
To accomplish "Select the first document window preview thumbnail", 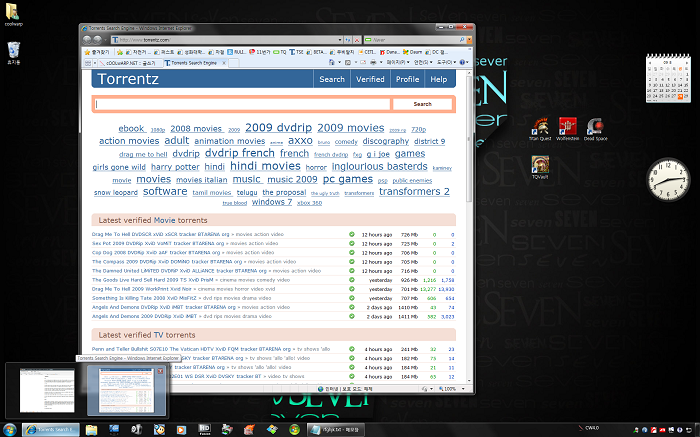I will pyautogui.click(x=46, y=390).
